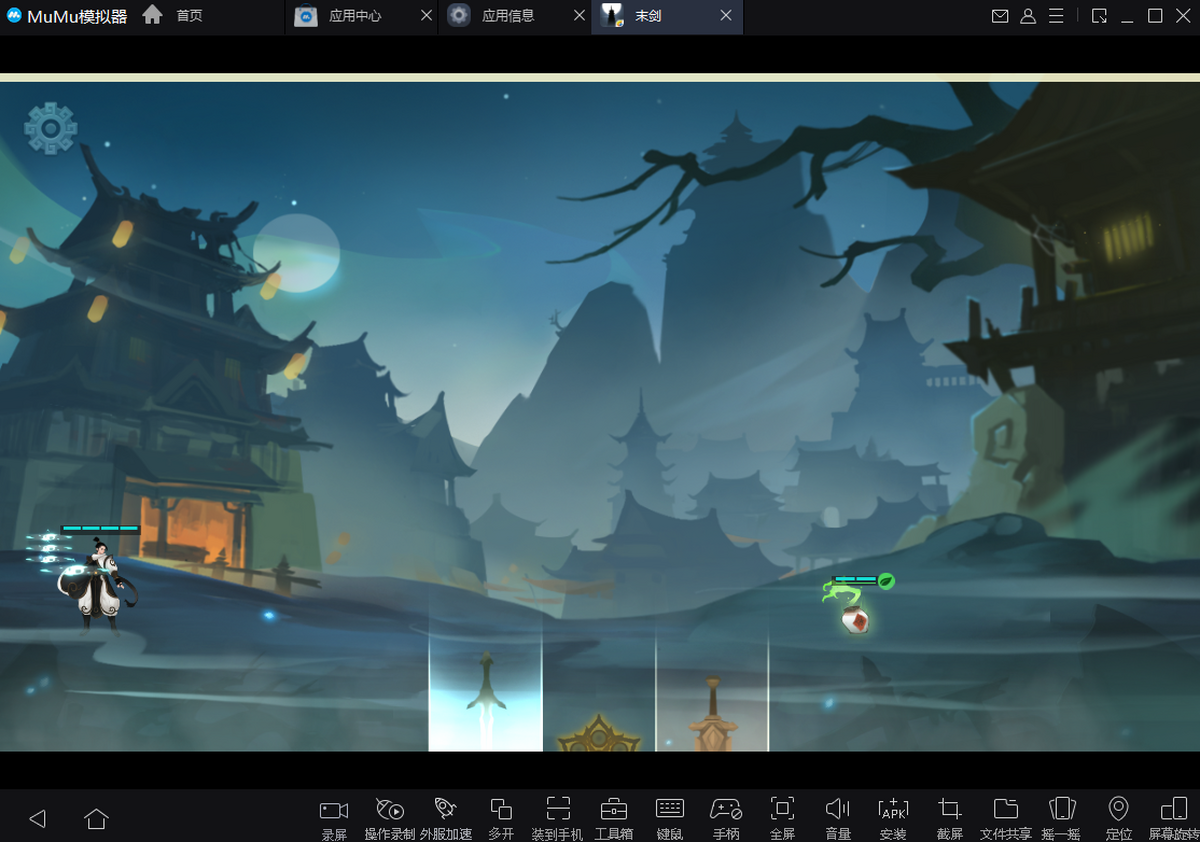The image size is (1200, 842).
Task: Open the hamburger menu in the title bar
Action: (1056, 16)
